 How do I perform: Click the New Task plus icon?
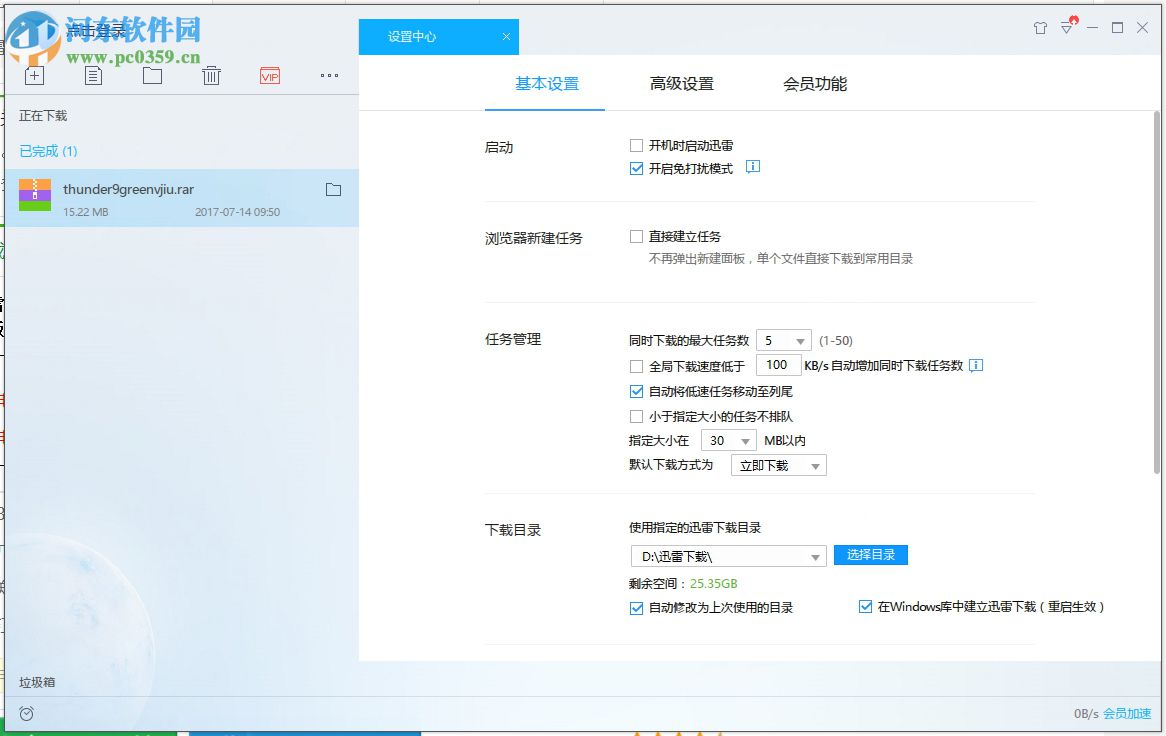34,75
